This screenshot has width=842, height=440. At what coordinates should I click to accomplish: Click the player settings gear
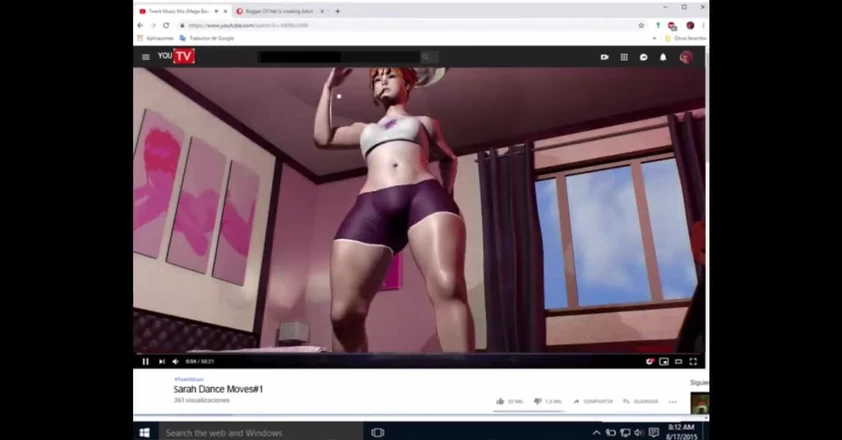tap(650, 362)
